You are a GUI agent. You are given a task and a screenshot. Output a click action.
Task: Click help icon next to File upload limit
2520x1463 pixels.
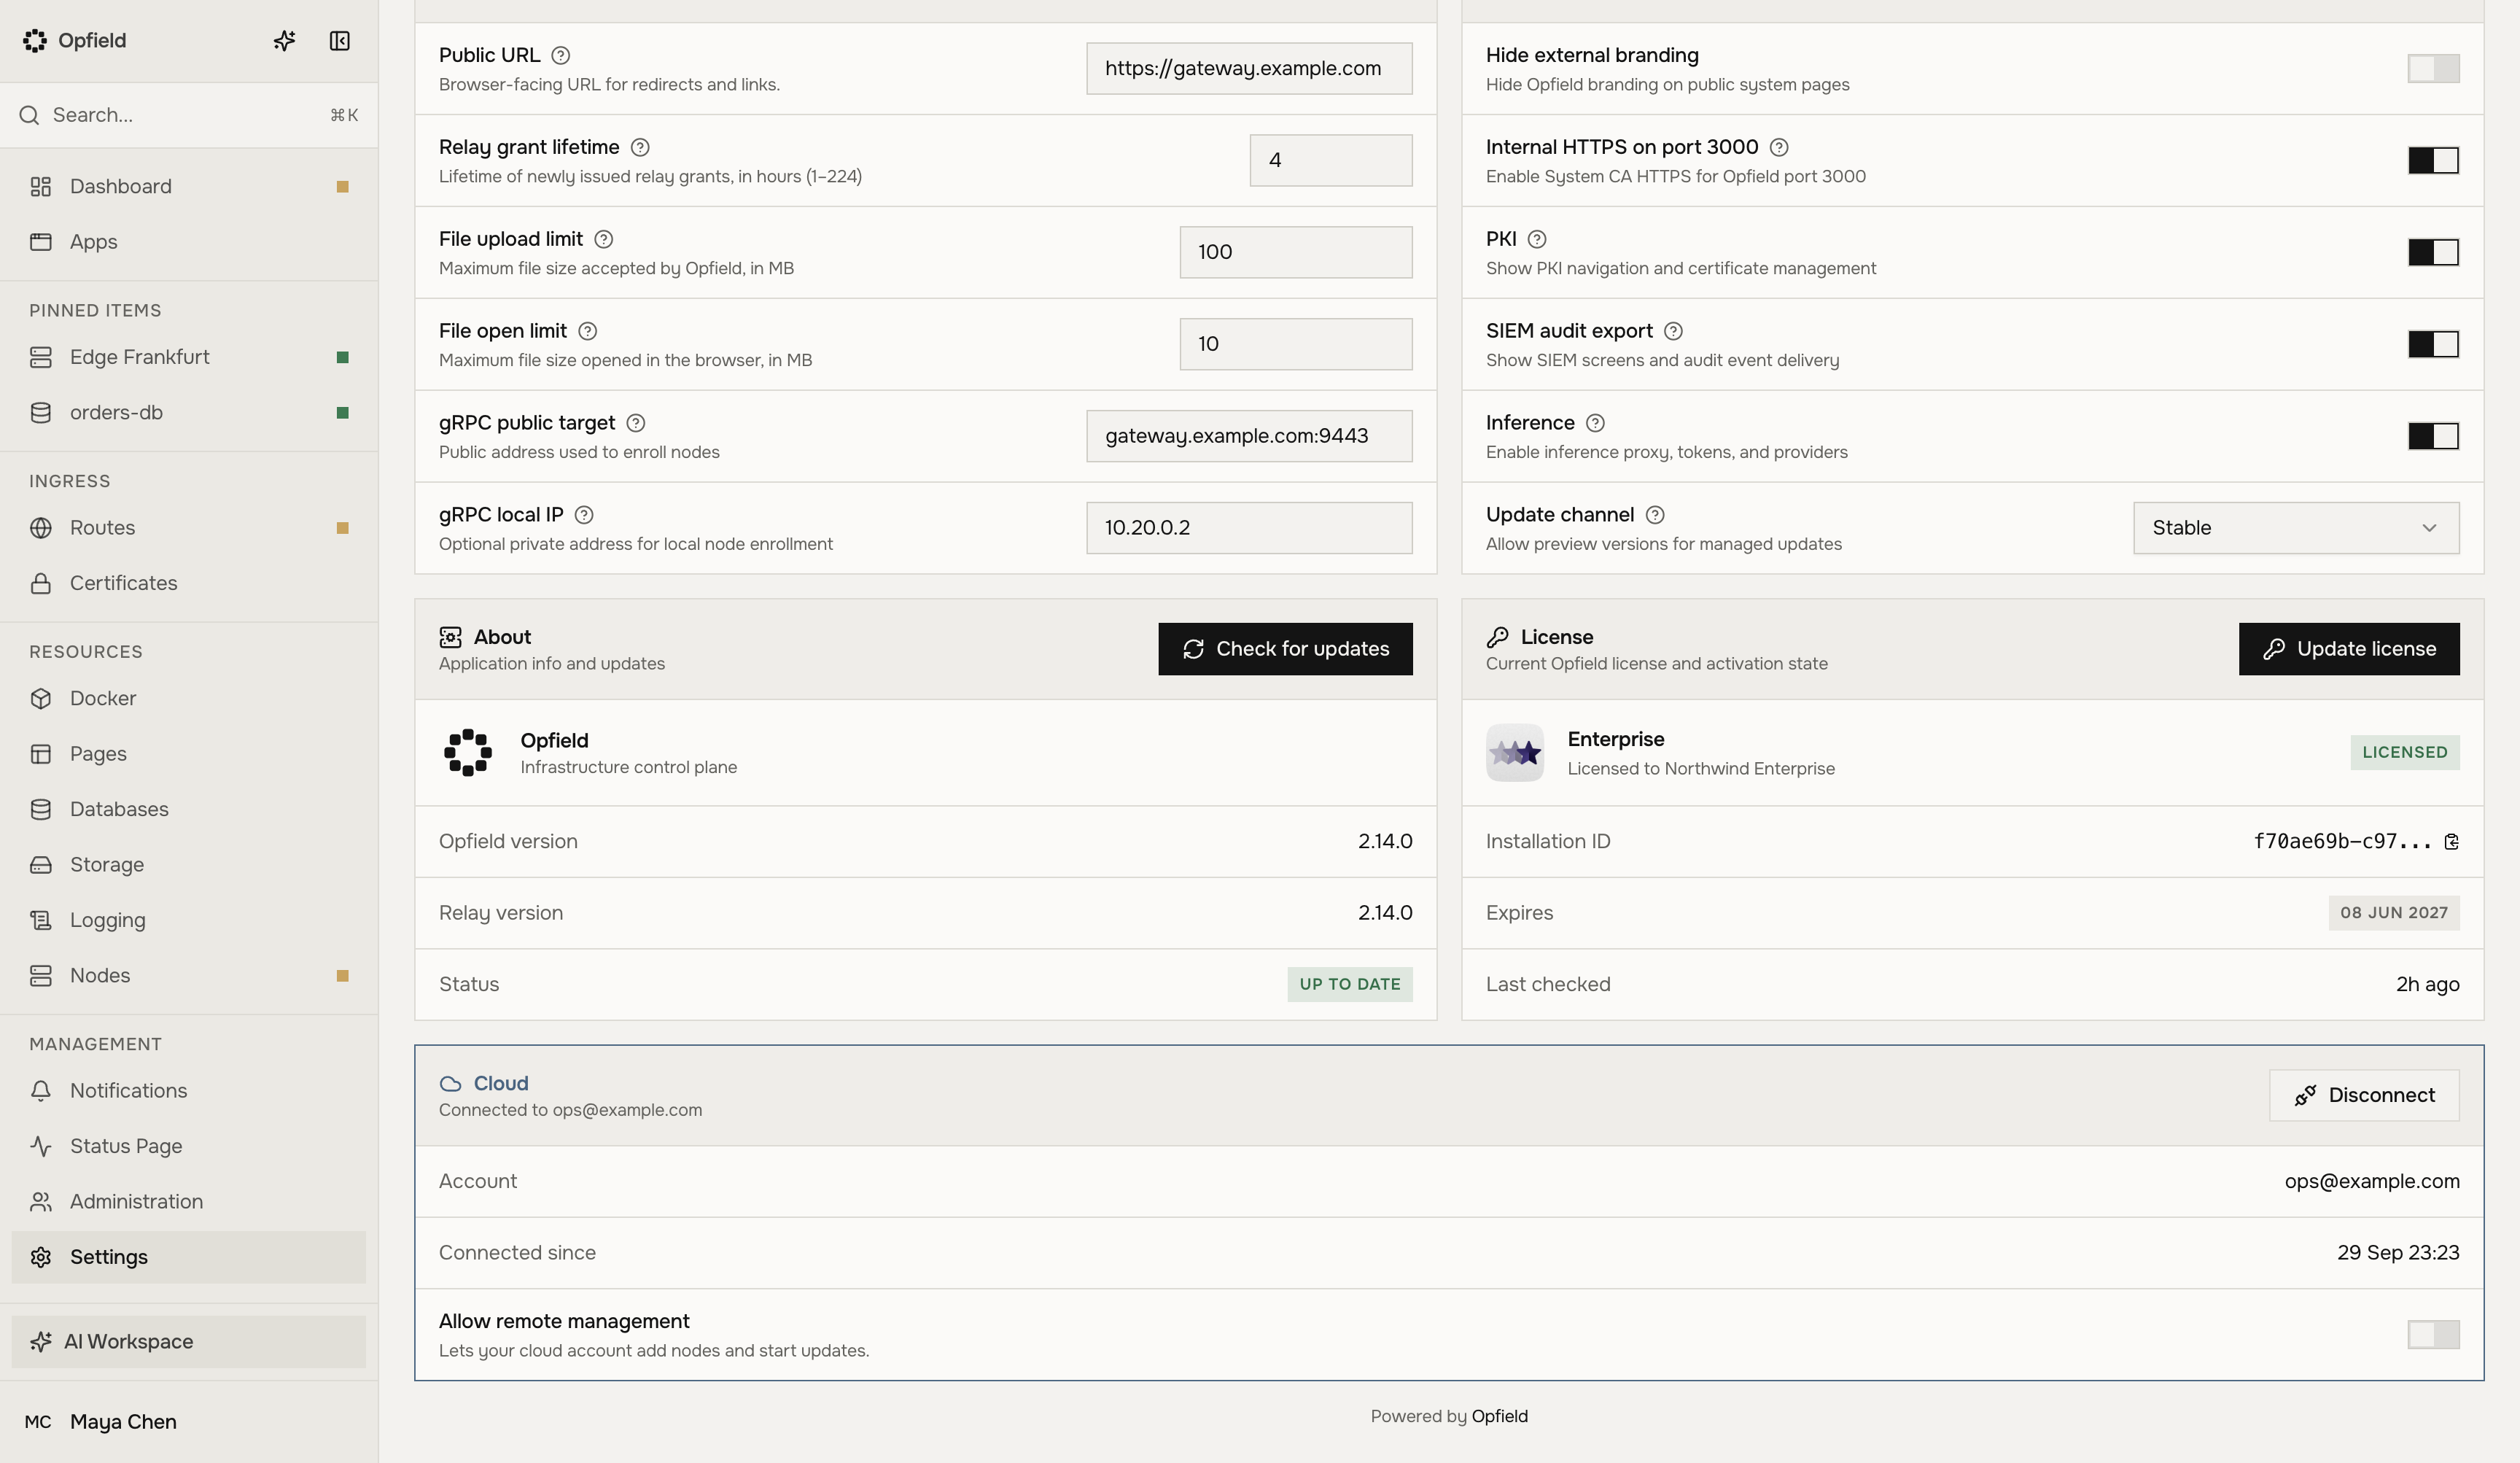coord(604,240)
